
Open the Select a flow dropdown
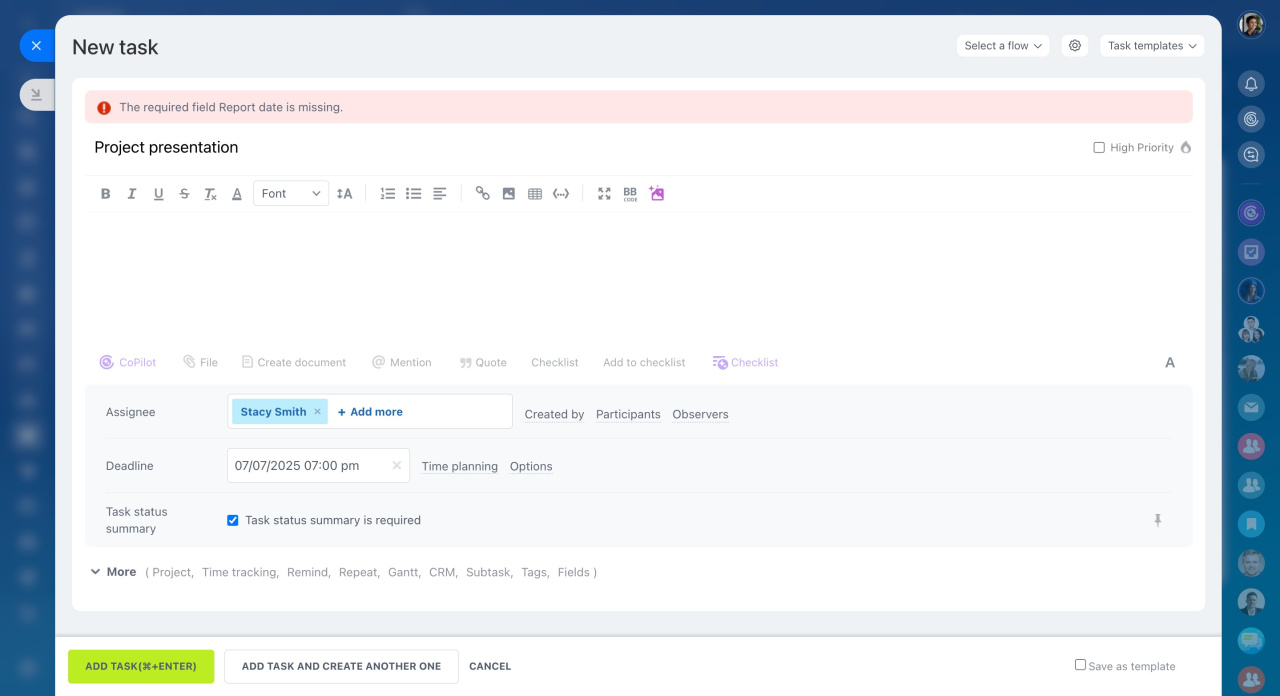coord(1003,46)
